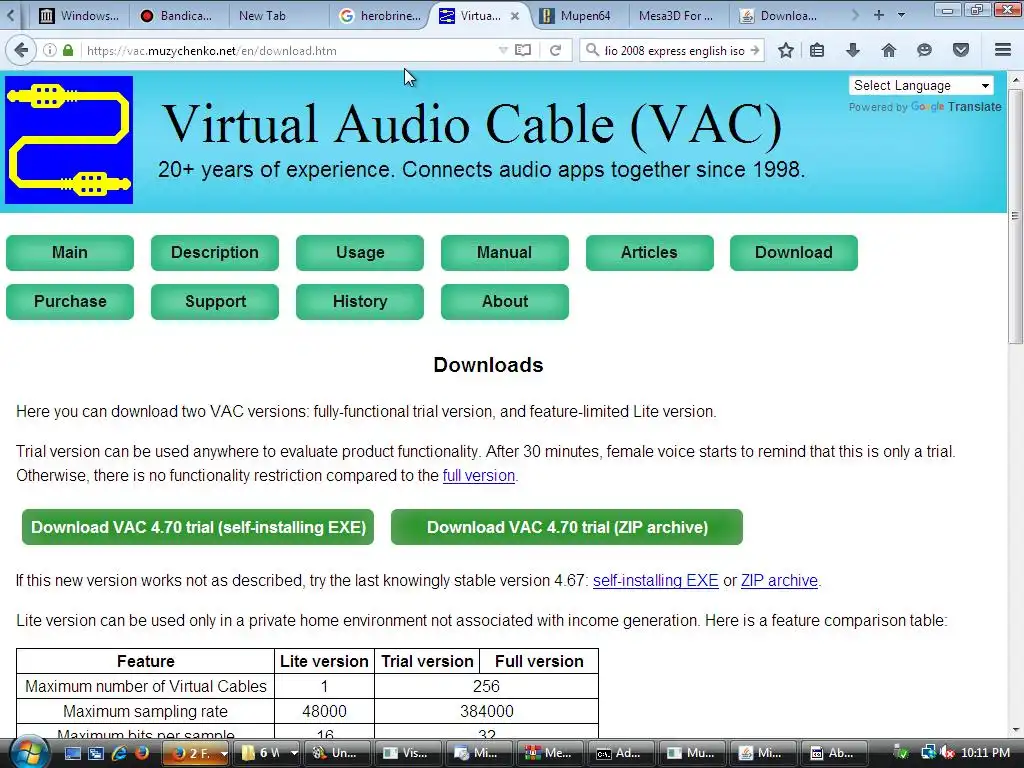1024x768 pixels.
Task: Open the folder windows taskbar group
Action: (x=267, y=753)
